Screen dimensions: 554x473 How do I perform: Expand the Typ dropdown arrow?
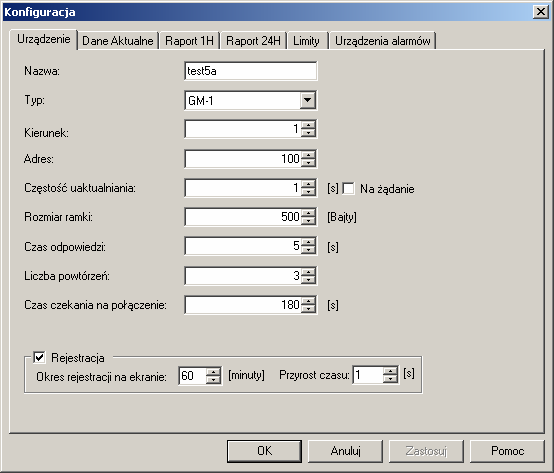click(x=308, y=100)
